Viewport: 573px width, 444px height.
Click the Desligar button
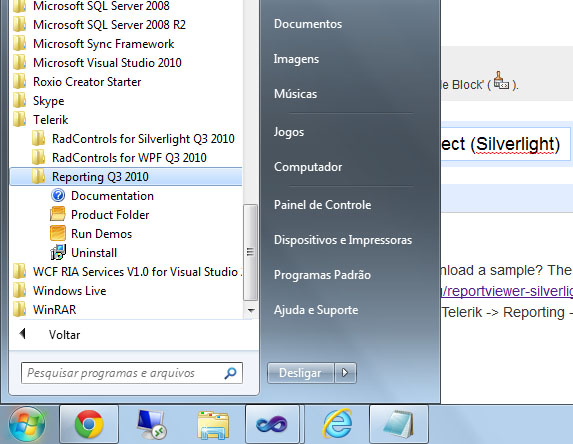[x=301, y=373]
